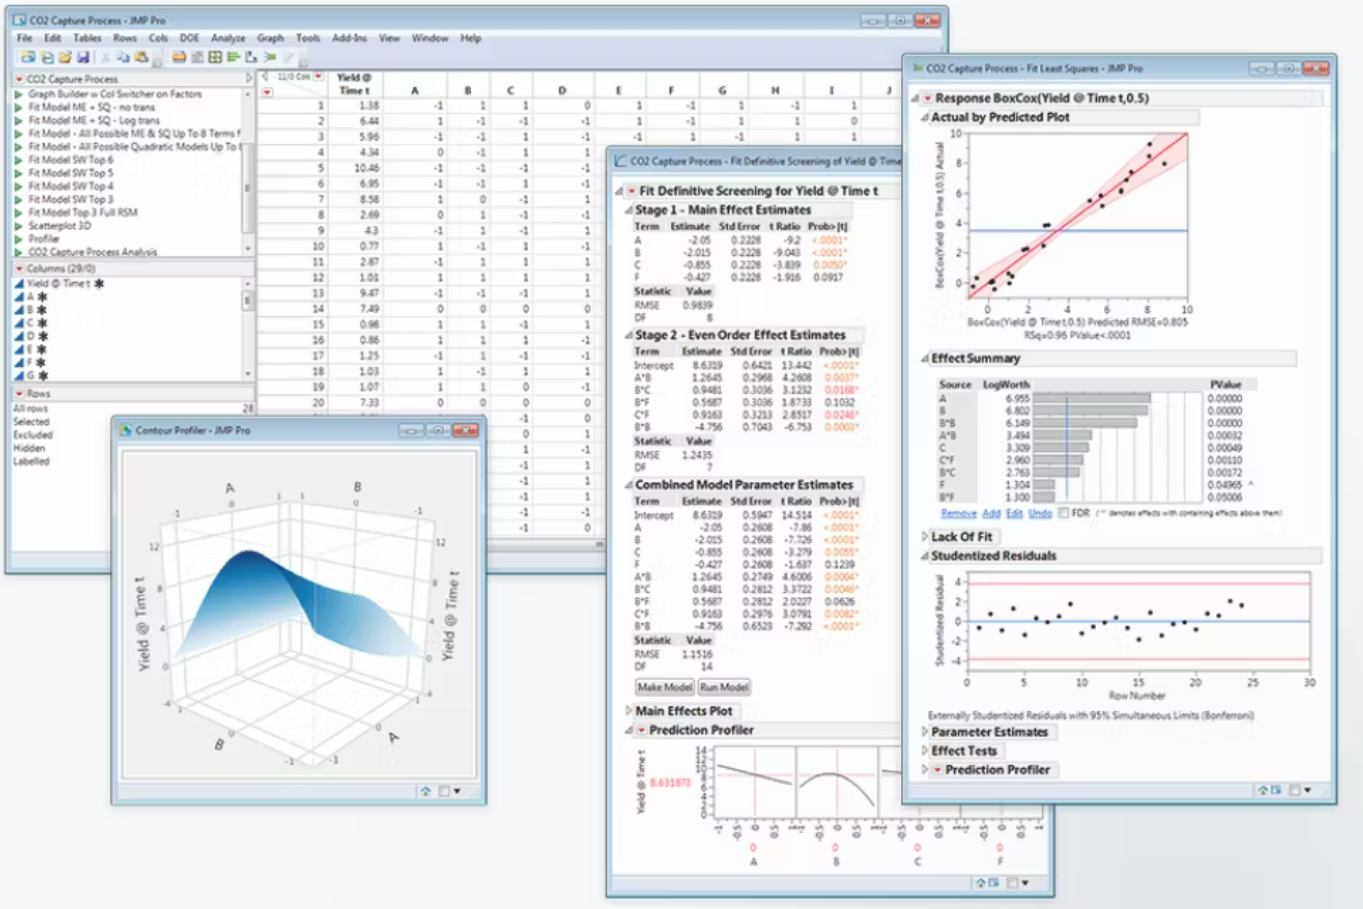Click the Undo link in Effect Summary
This screenshot has width=1363, height=909.
(1040, 513)
